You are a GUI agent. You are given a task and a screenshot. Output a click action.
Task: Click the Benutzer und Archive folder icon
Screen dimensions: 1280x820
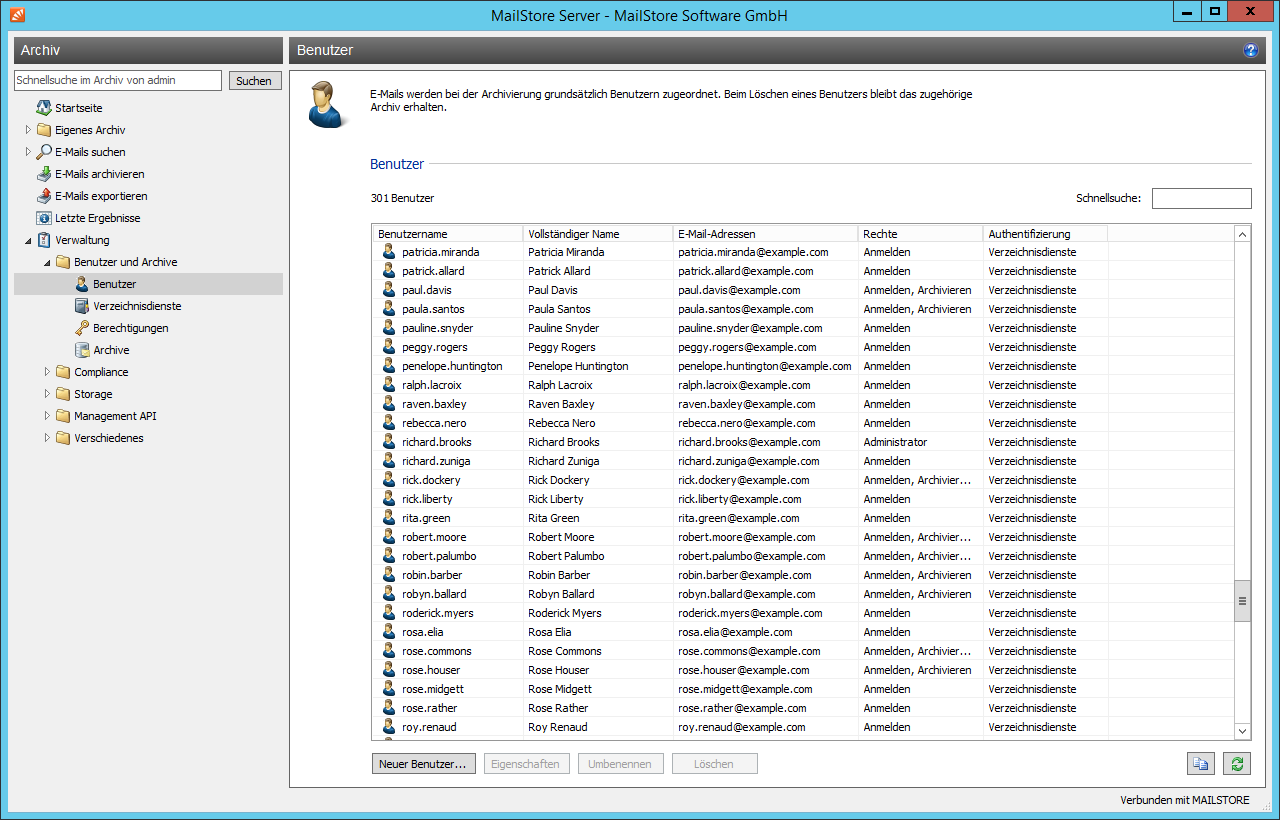(x=63, y=262)
